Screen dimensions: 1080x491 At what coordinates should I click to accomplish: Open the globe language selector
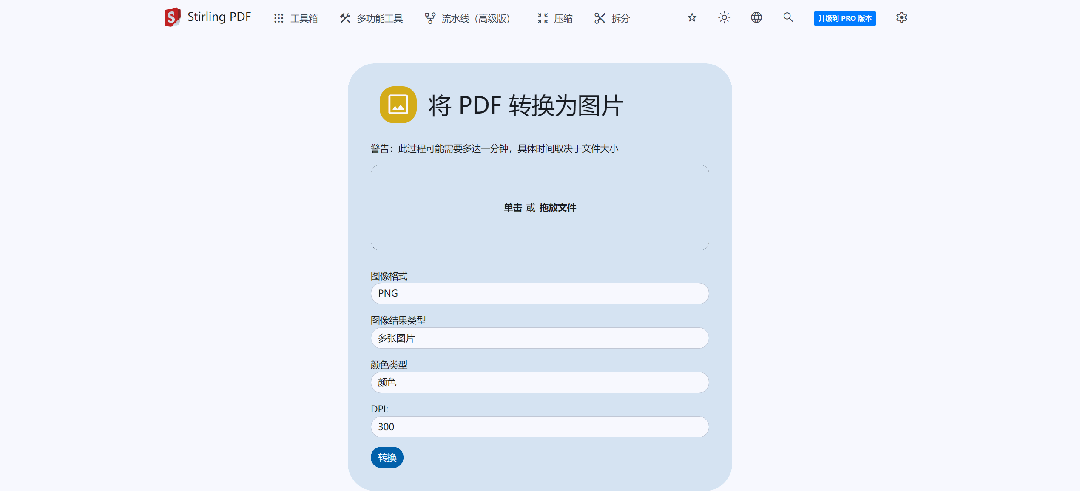(x=756, y=18)
